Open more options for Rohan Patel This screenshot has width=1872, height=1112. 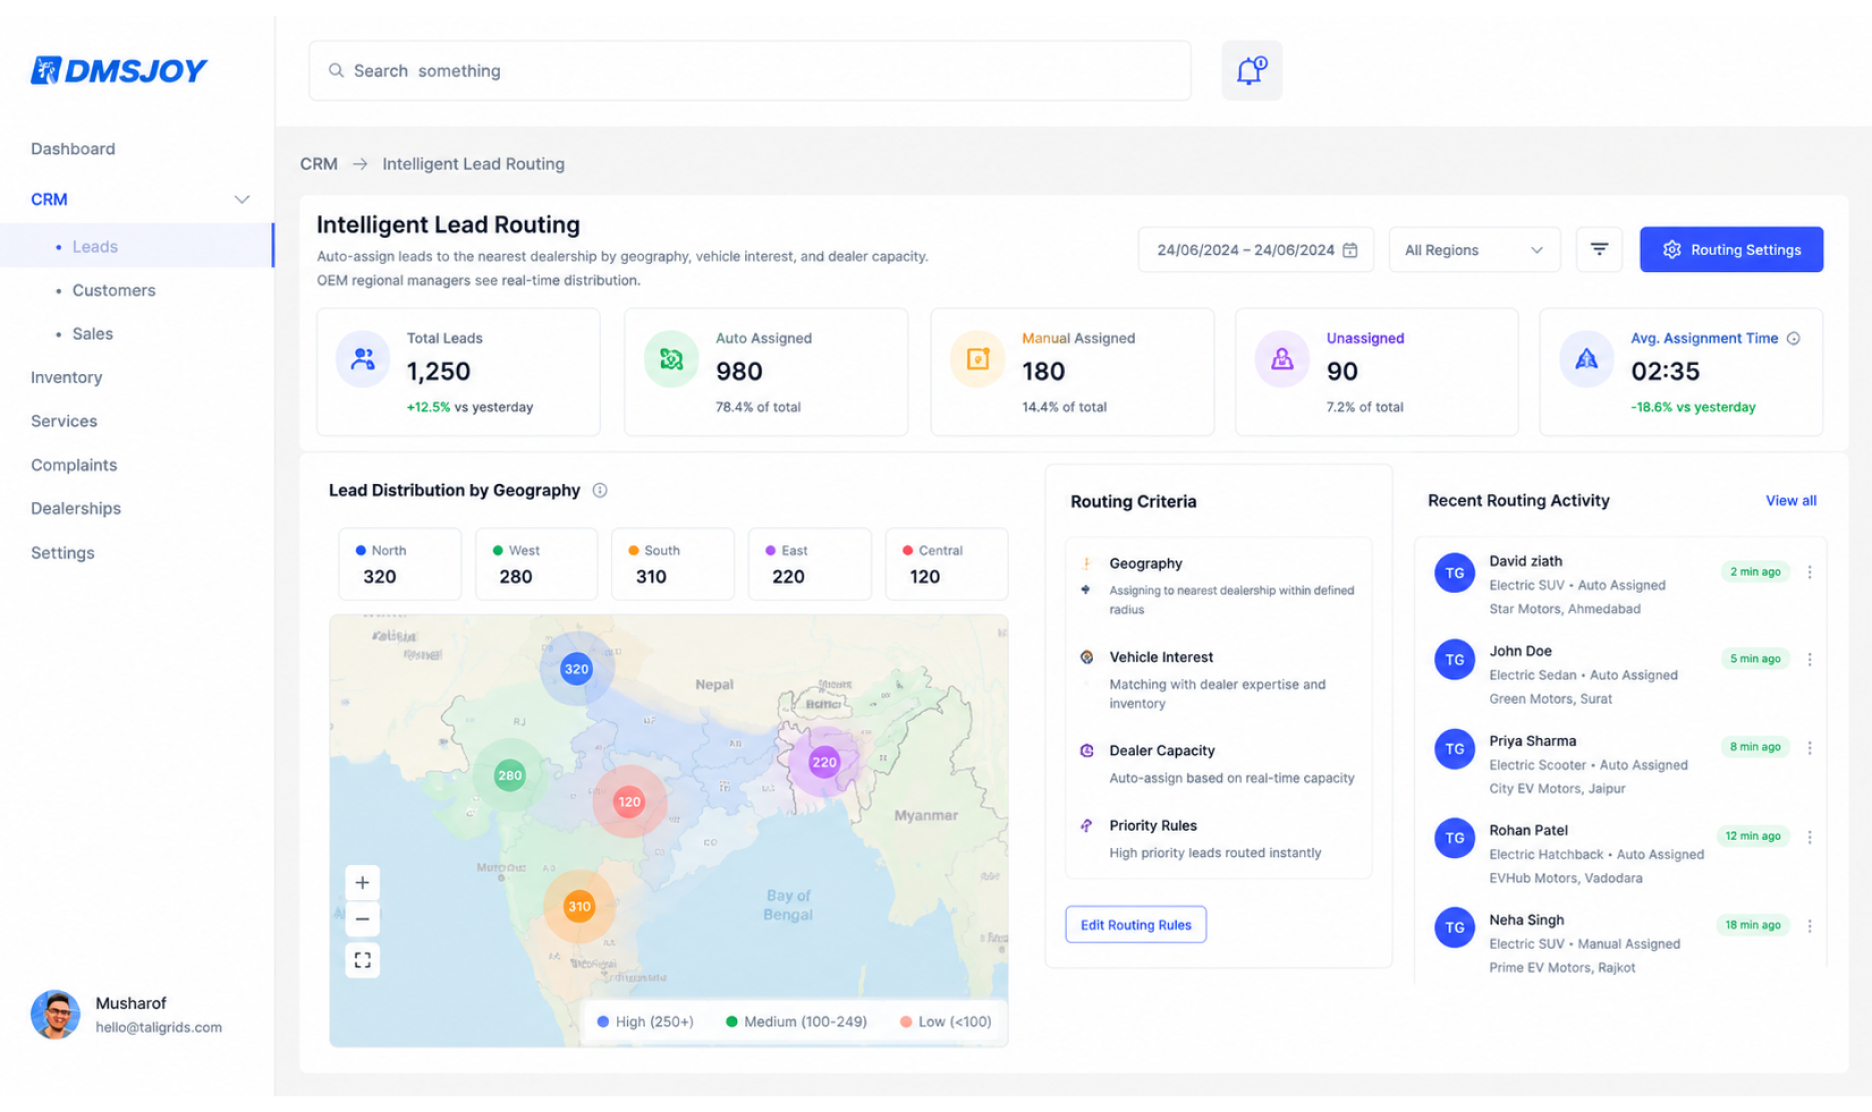tap(1810, 837)
